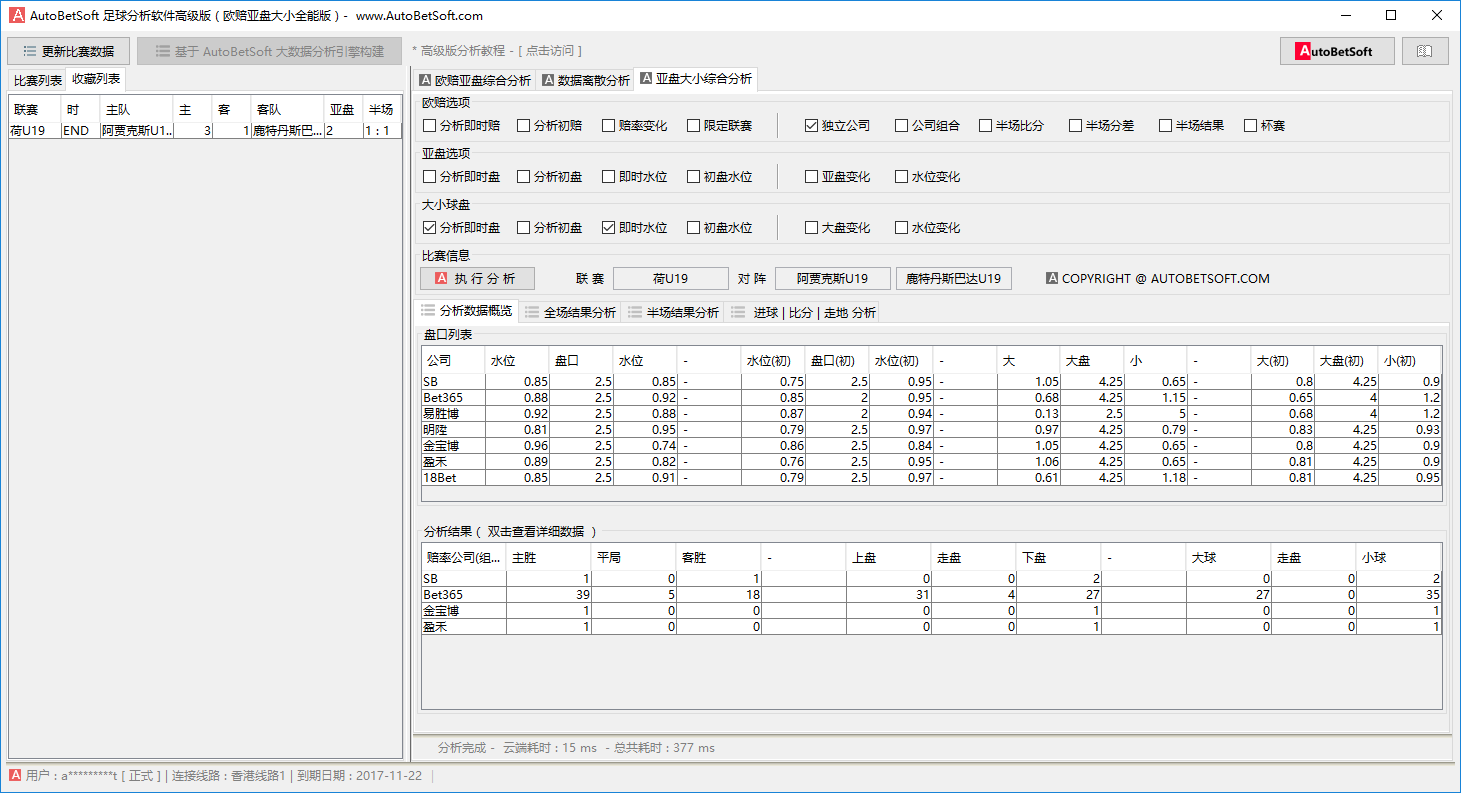Select the 半场结果分析 tab
This screenshot has width=1461, height=793.
click(x=673, y=312)
